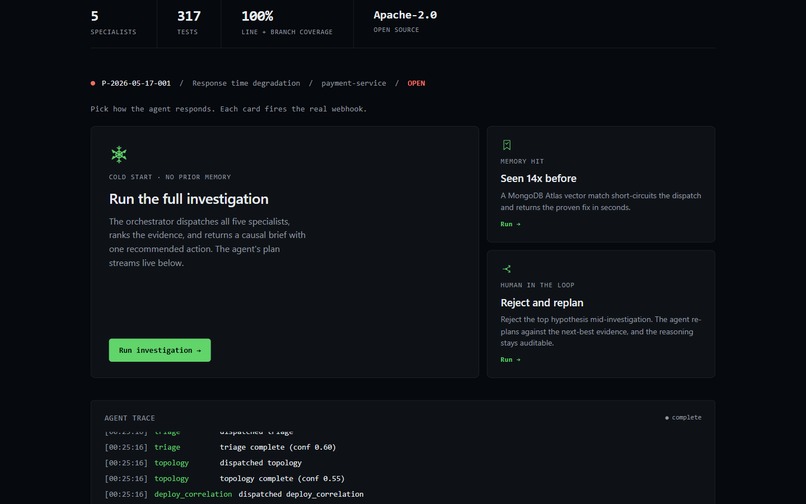Click the Run investigation button

(x=160, y=350)
